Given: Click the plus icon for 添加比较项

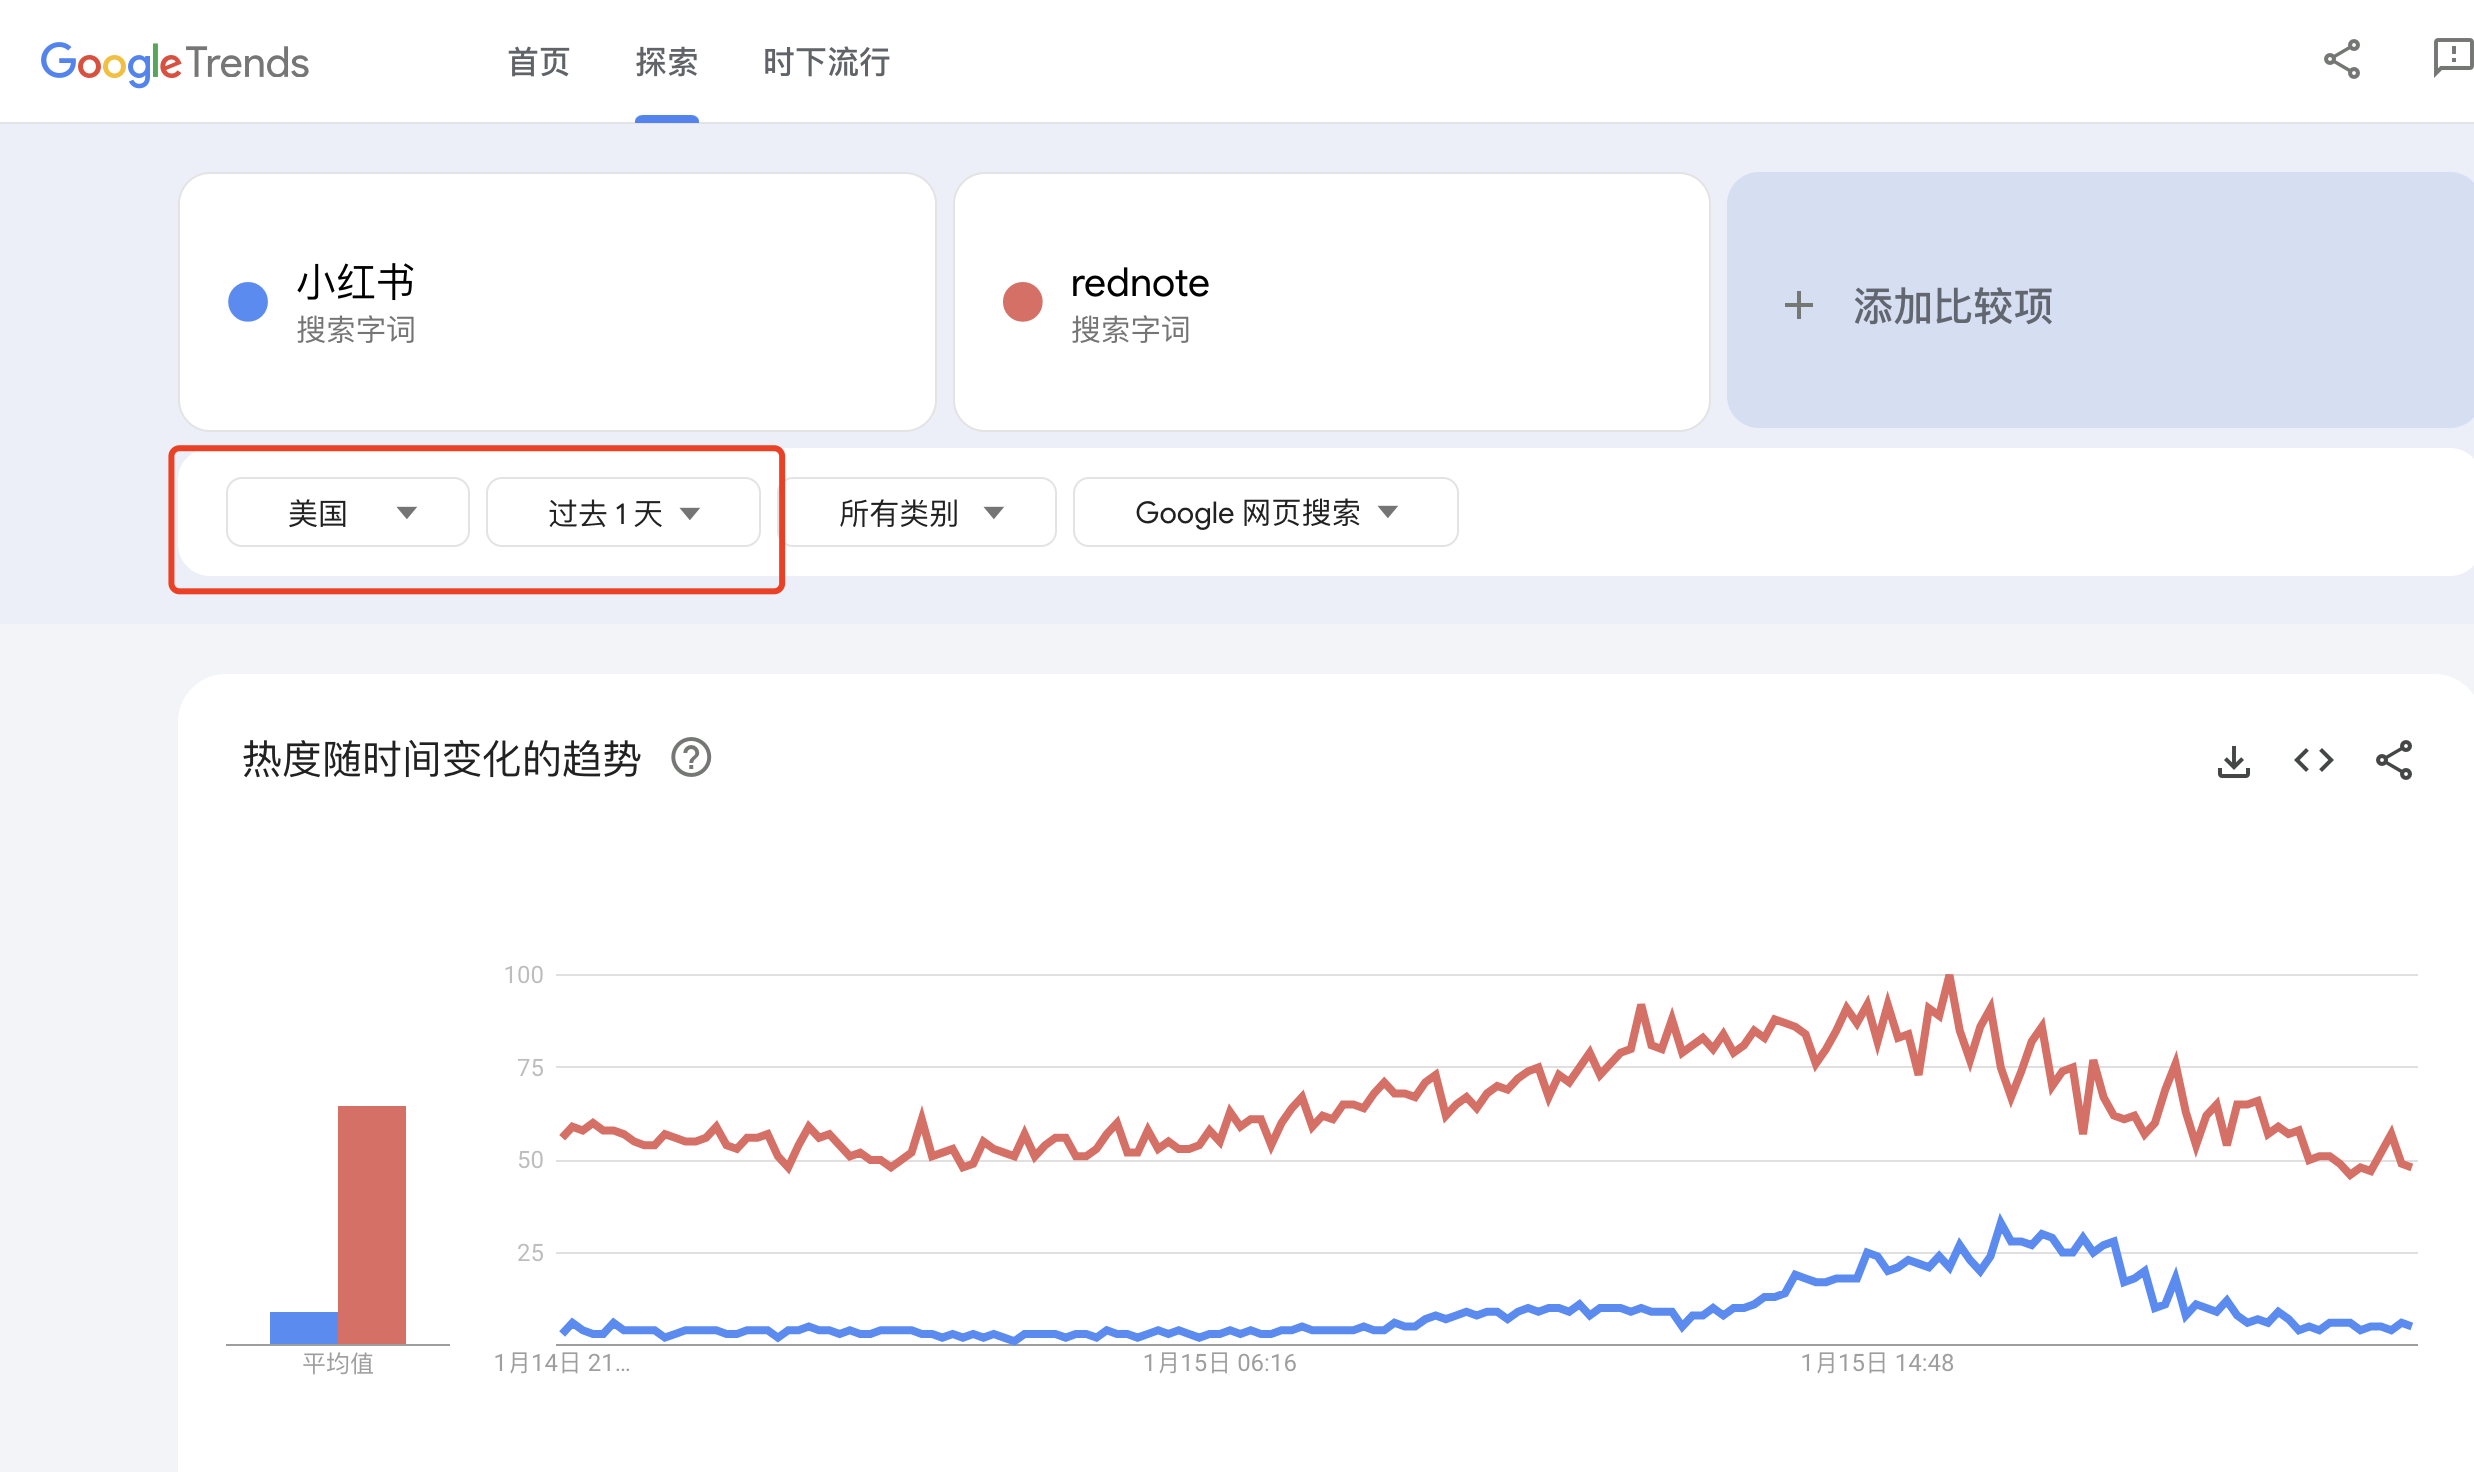Looking at the screenshot, I should 1798,305.
